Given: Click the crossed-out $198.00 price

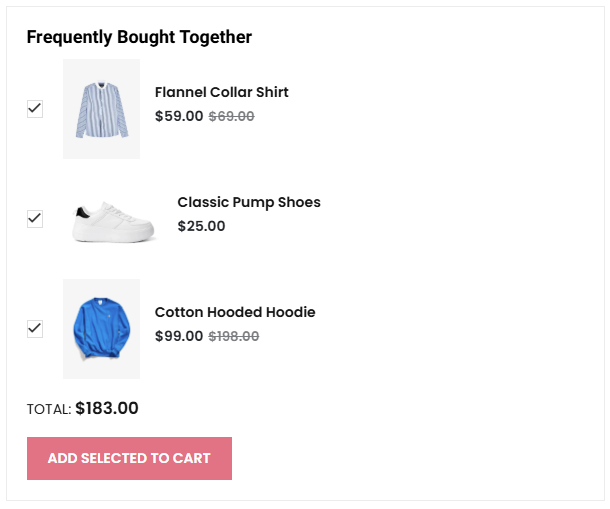Looking at the screenshot, I should click(234, 336).
